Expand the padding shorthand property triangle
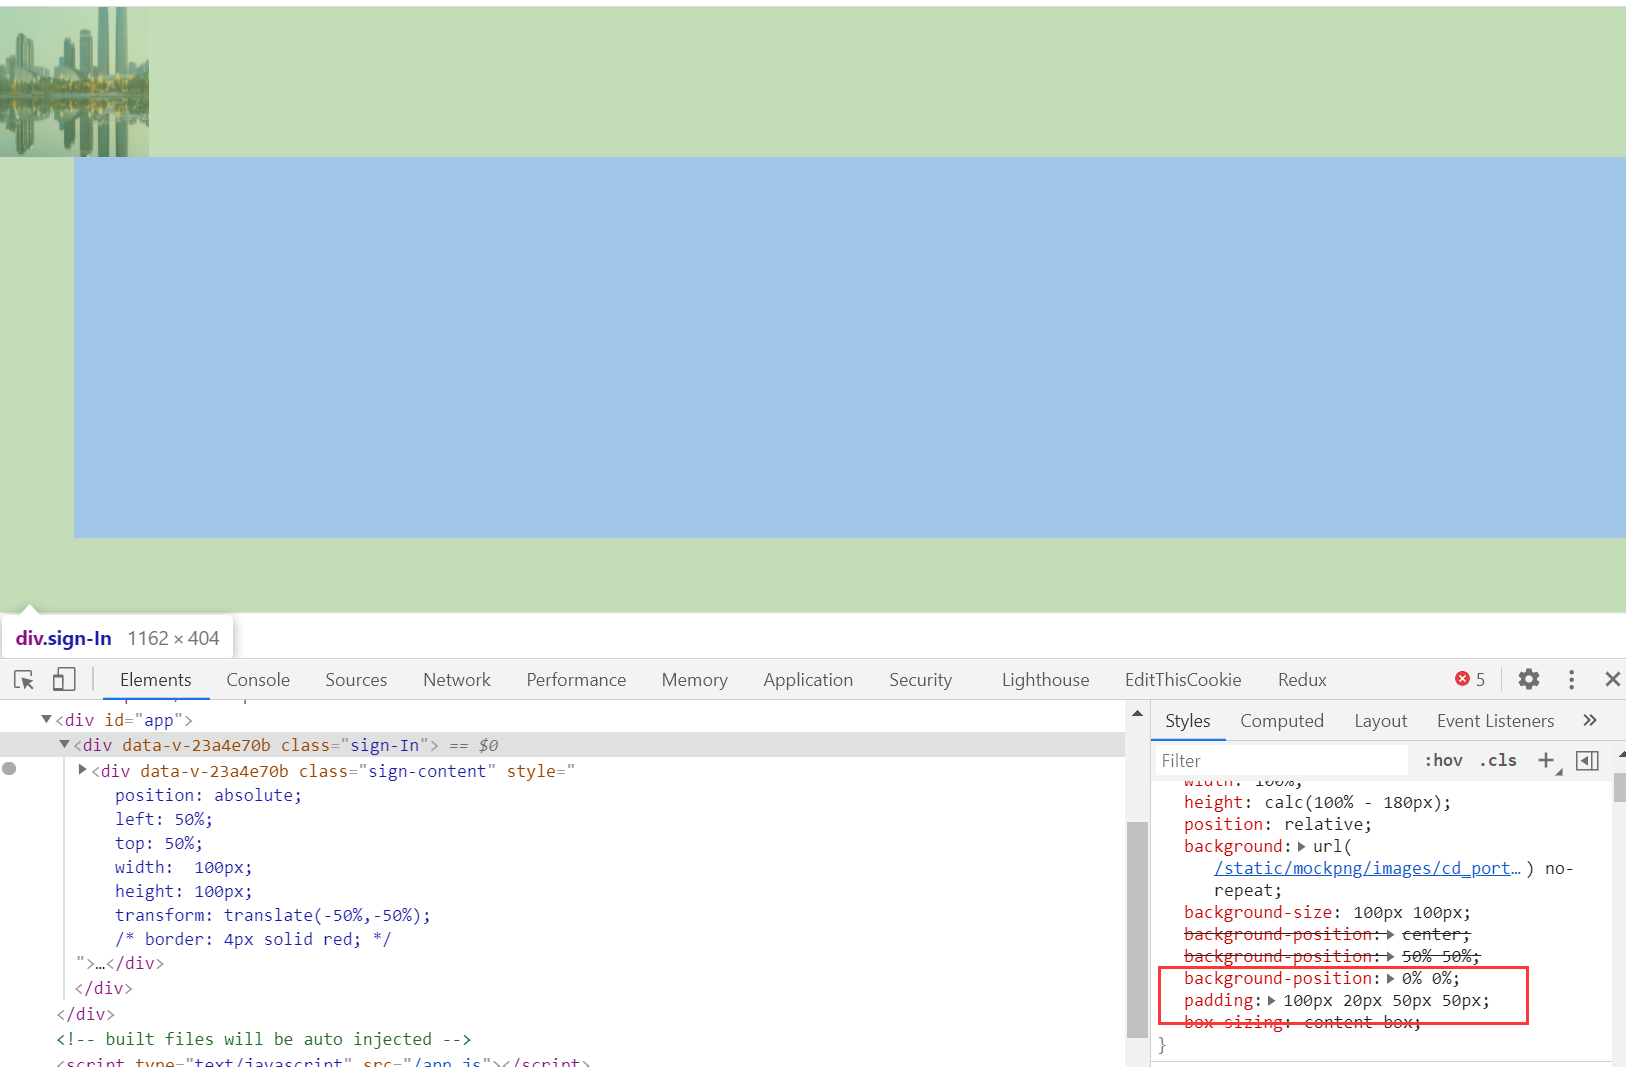 click(1272, 1001)
